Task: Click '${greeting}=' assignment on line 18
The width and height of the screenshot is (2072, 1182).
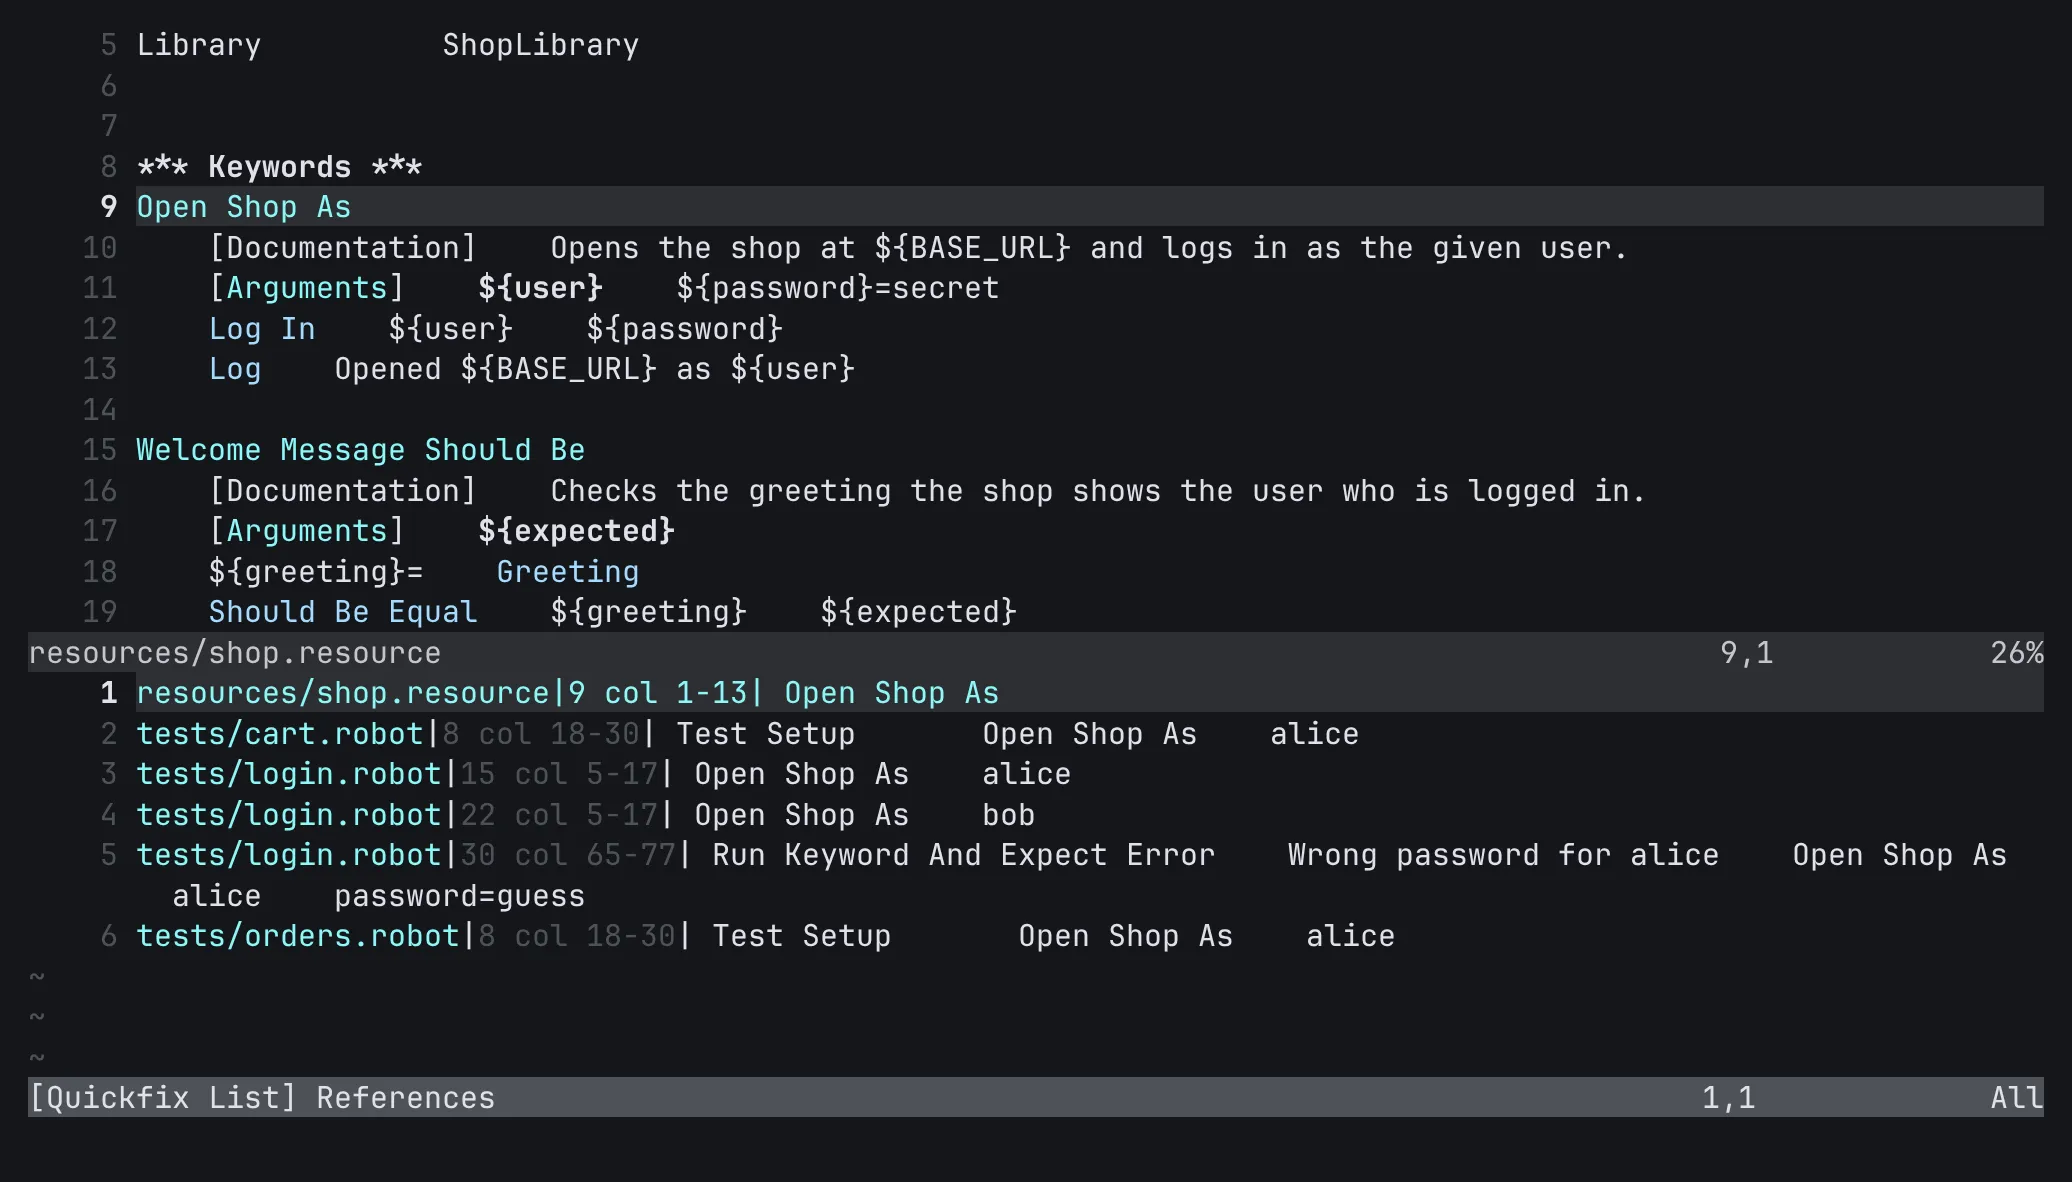Action: [315, 572]
